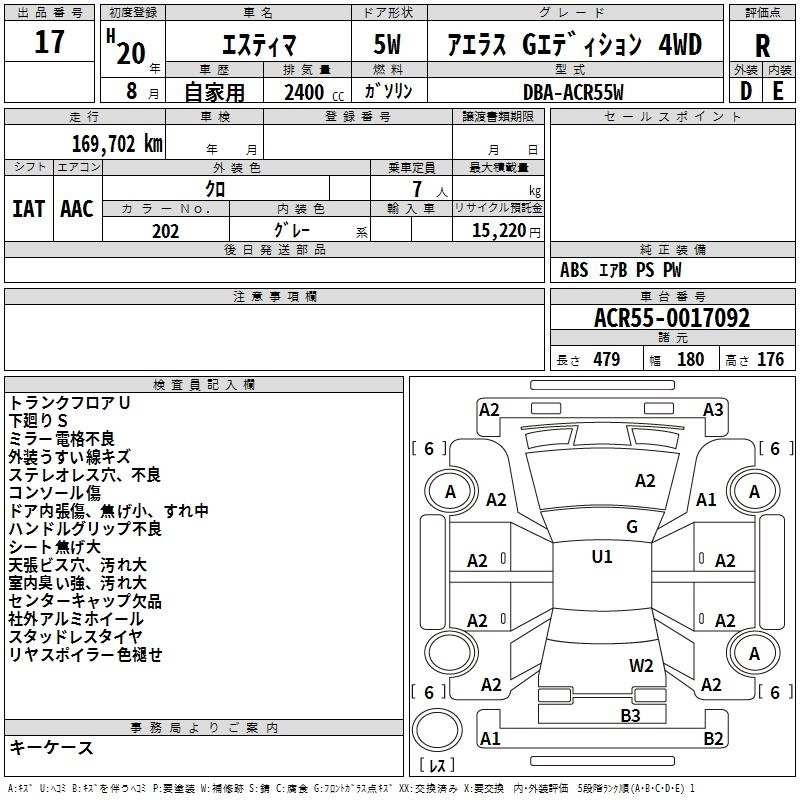Click color number 202
800x800 pixels.
(165, 231)
